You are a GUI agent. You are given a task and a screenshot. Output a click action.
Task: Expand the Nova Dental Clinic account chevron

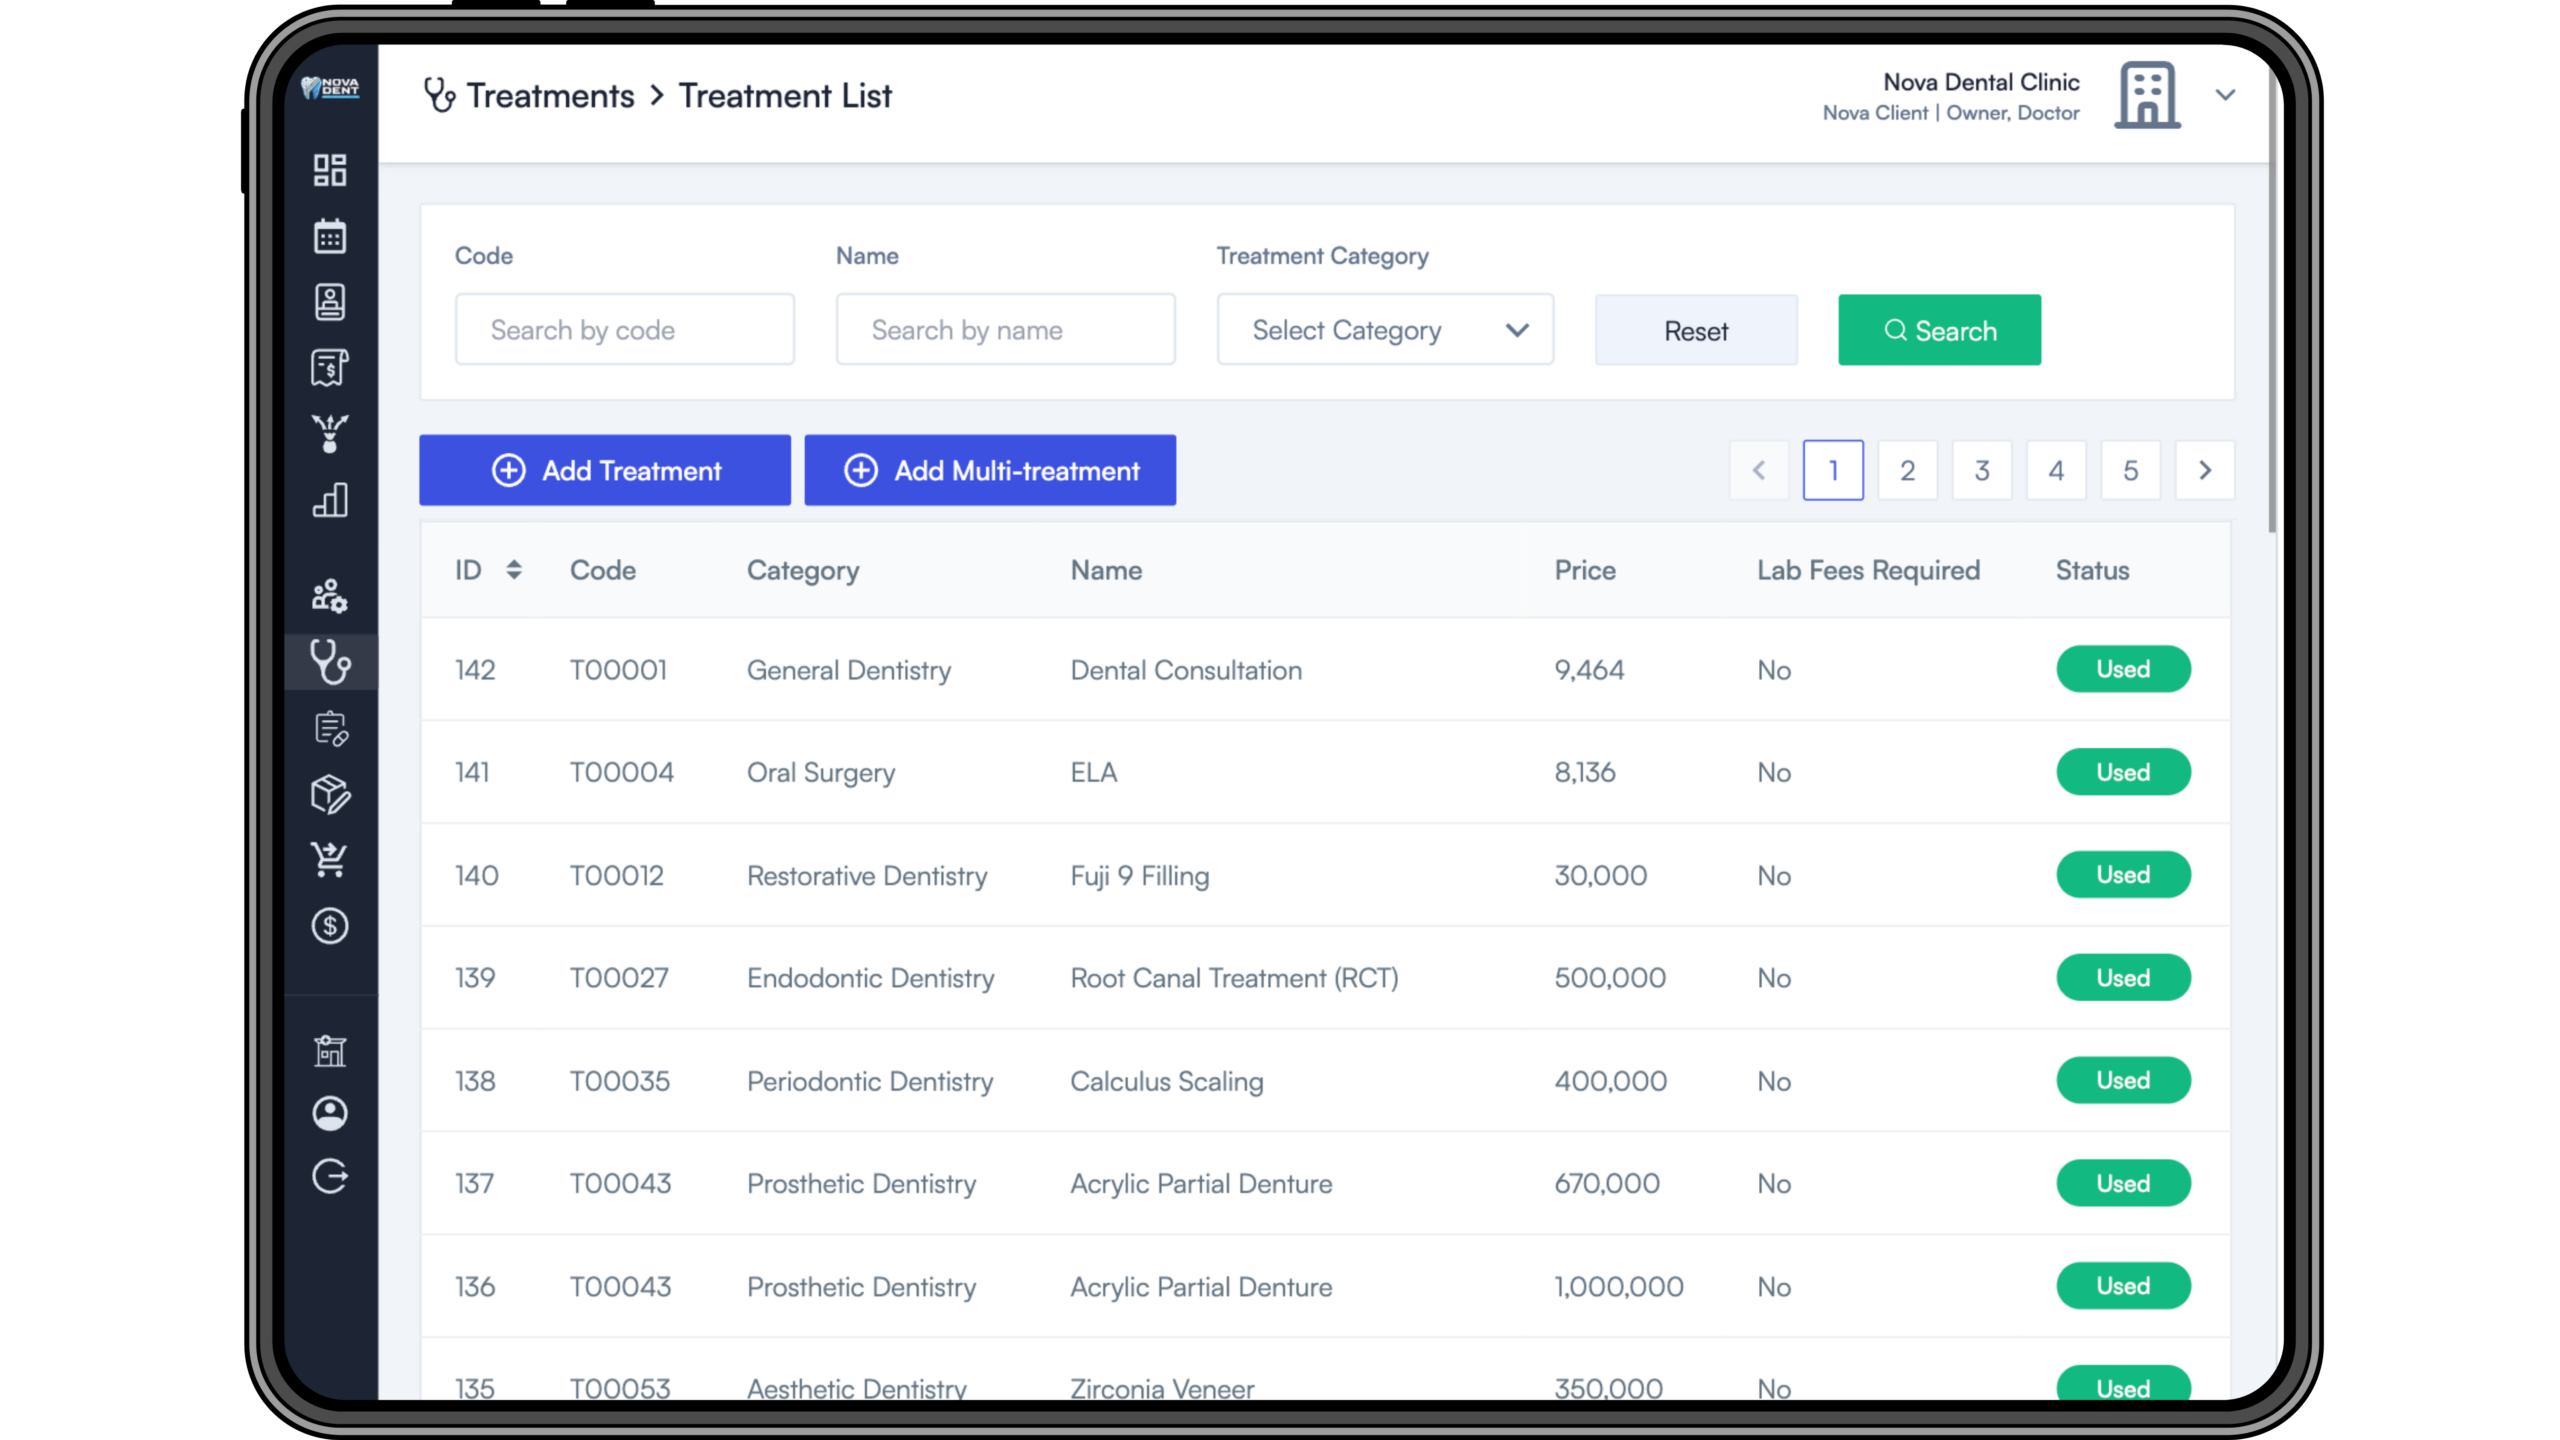click(2225, 95)
